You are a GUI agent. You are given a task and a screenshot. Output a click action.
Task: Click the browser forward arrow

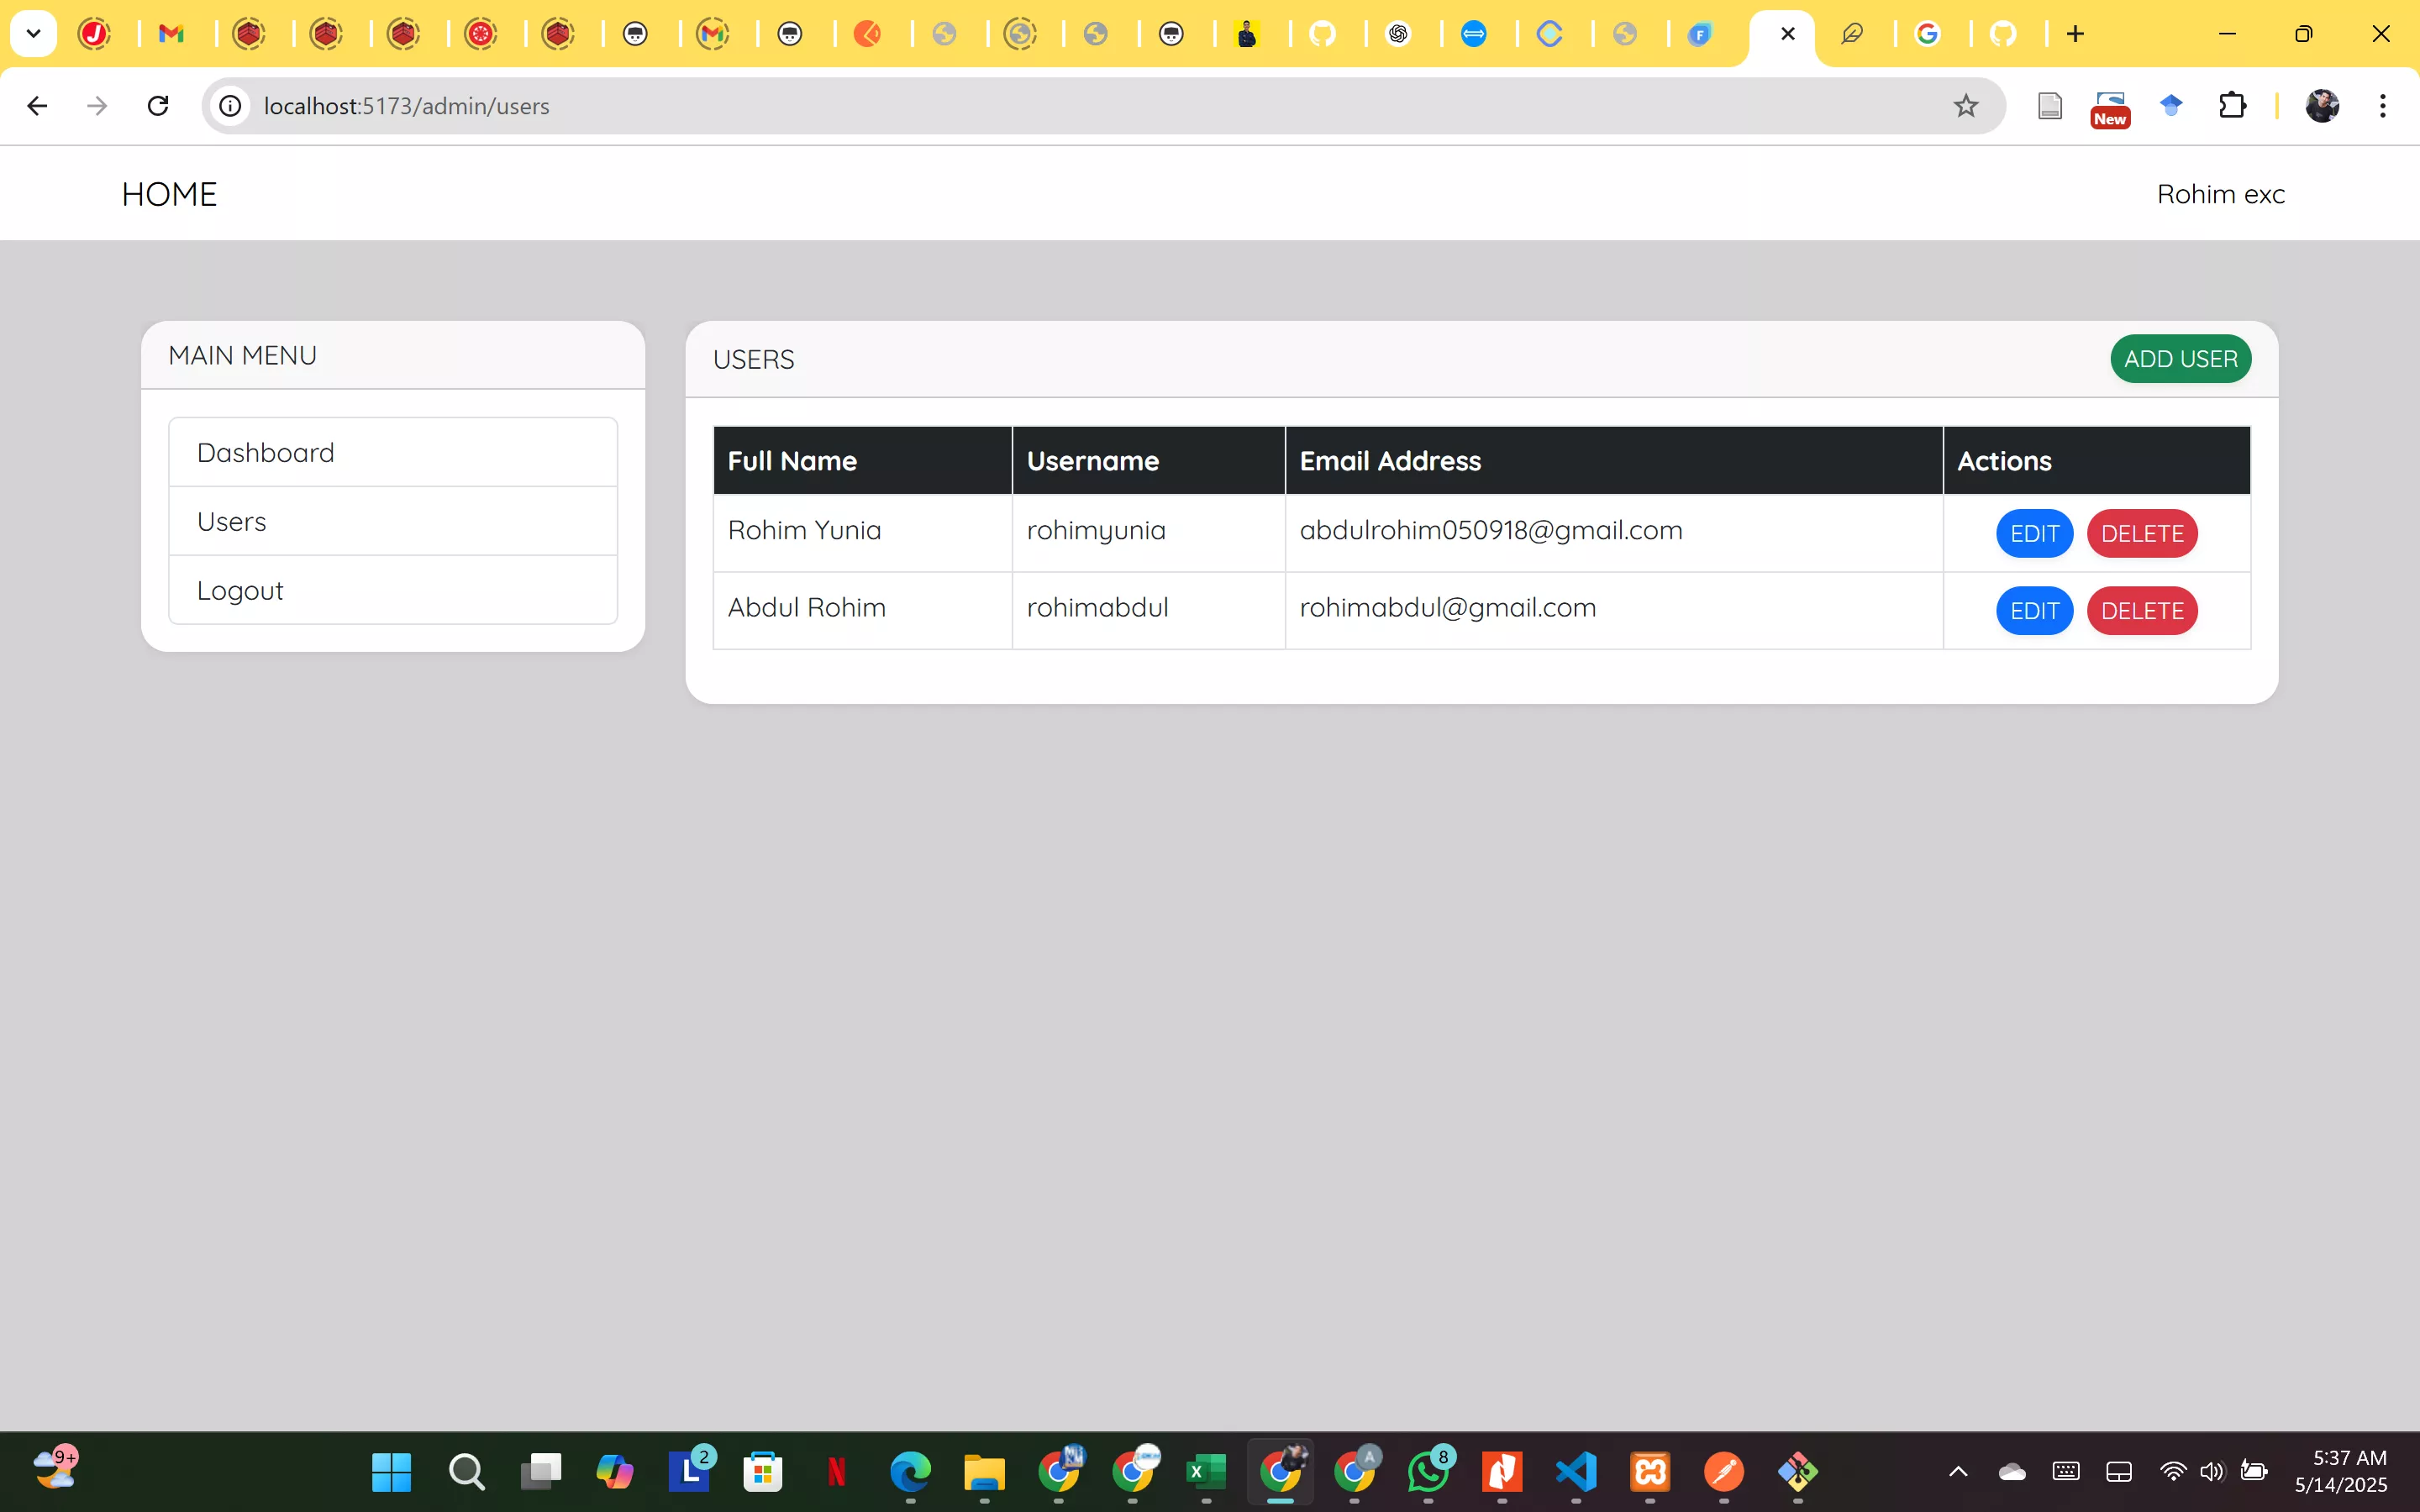tap(97, 106)
